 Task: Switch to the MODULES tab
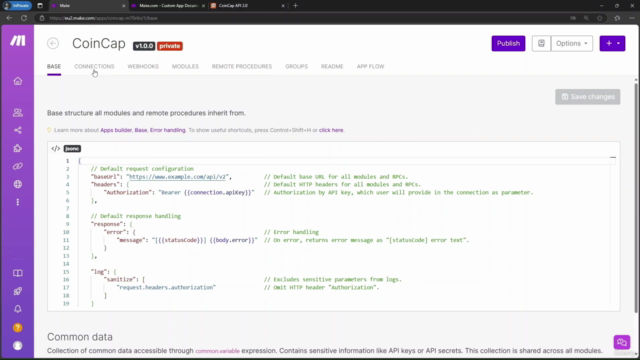(x=185, y=67)
